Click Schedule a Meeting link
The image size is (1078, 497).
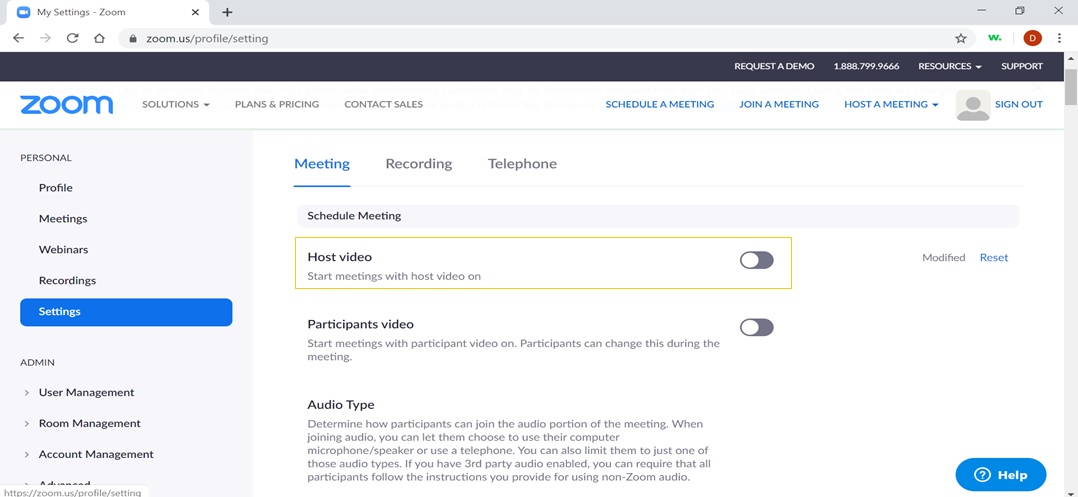point(659,104)
